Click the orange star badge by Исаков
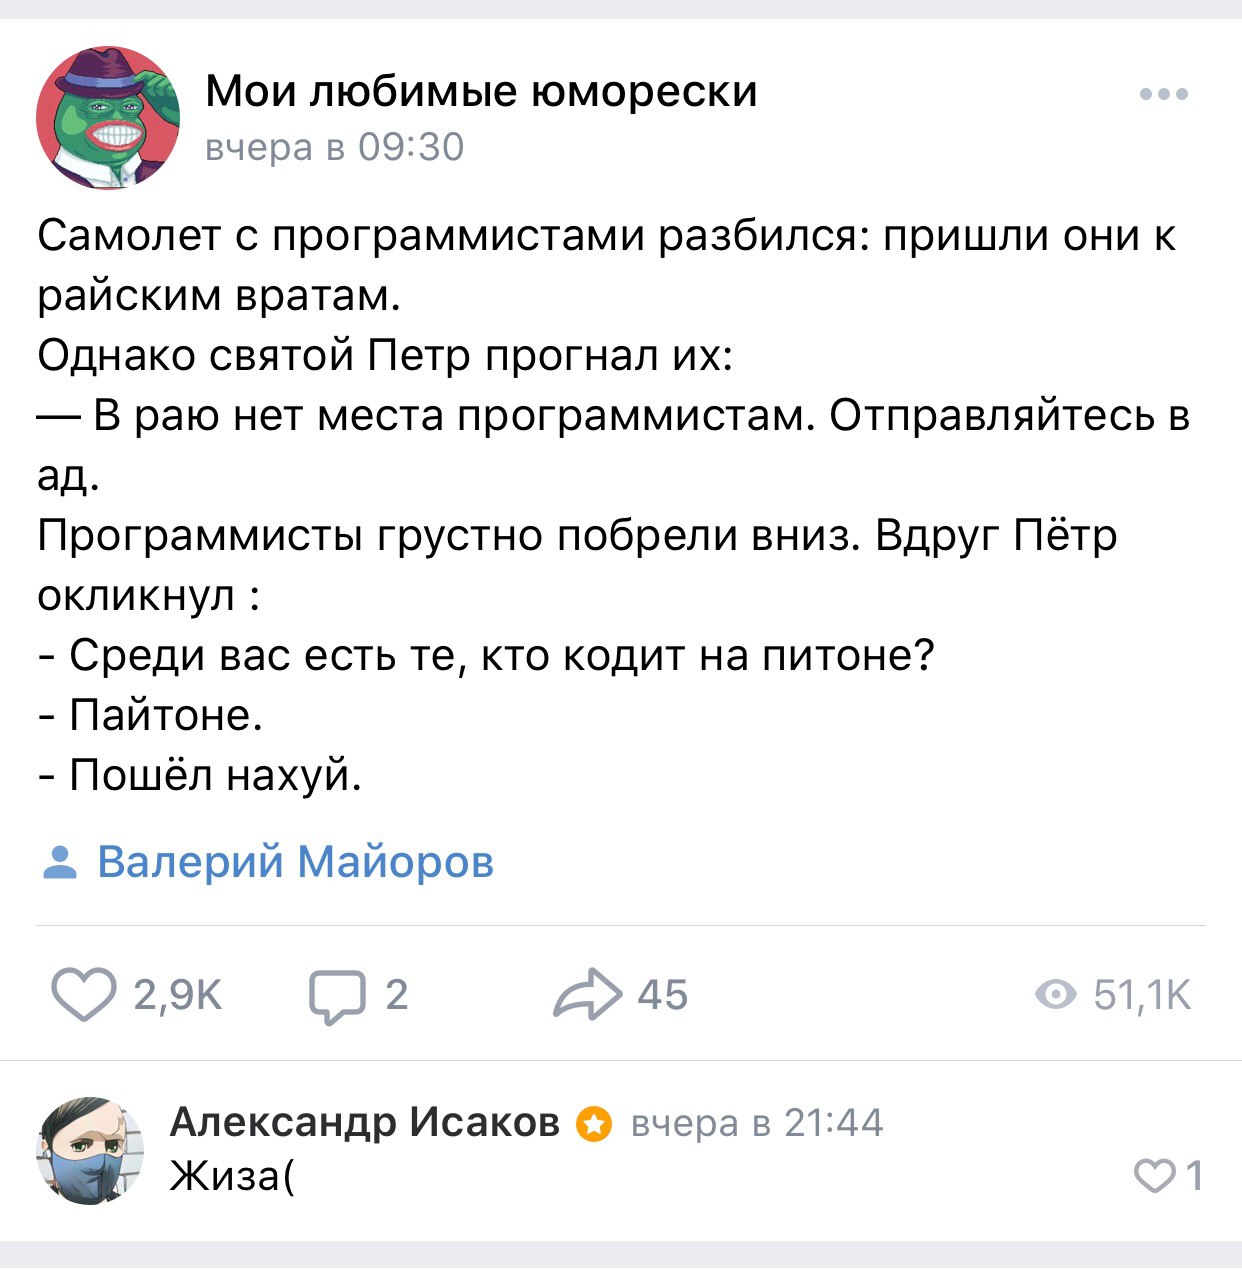The height and width of the screenshot is (1270, 1242). 593,1124
